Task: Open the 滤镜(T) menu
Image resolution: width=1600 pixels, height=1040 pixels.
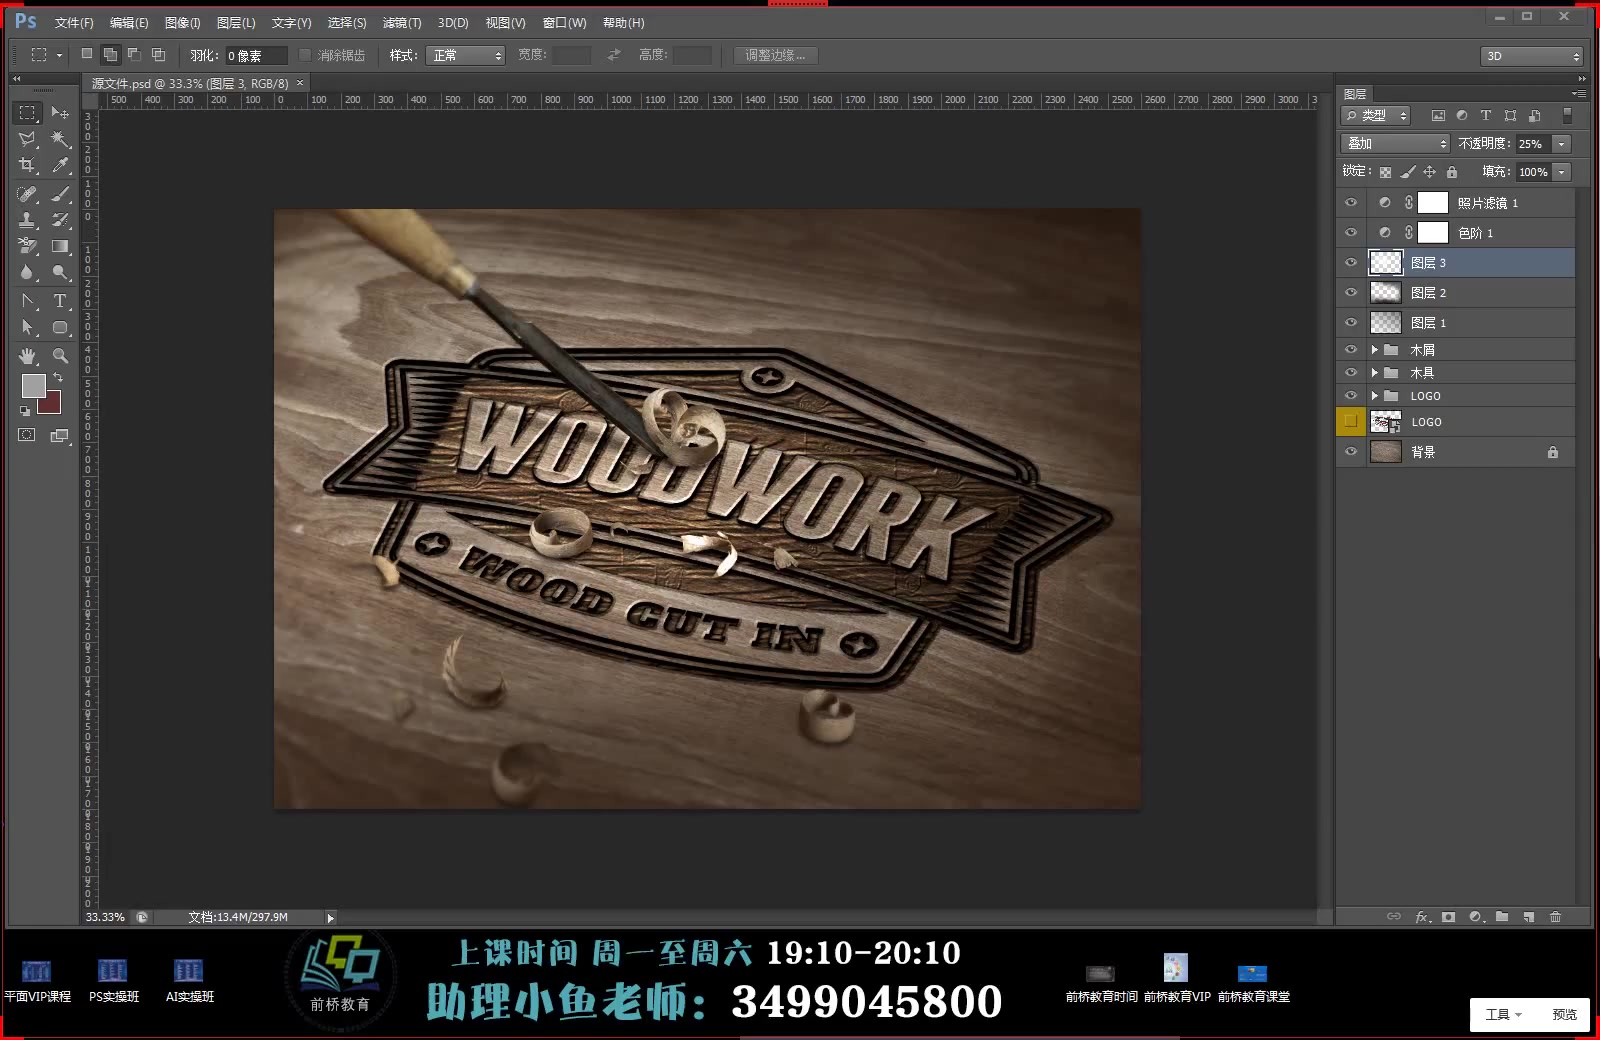Action: point(402,22)
